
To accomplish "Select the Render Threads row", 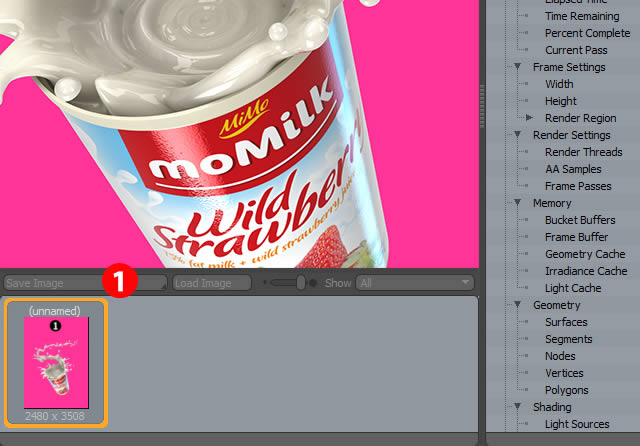I will (x=584, y=152).
